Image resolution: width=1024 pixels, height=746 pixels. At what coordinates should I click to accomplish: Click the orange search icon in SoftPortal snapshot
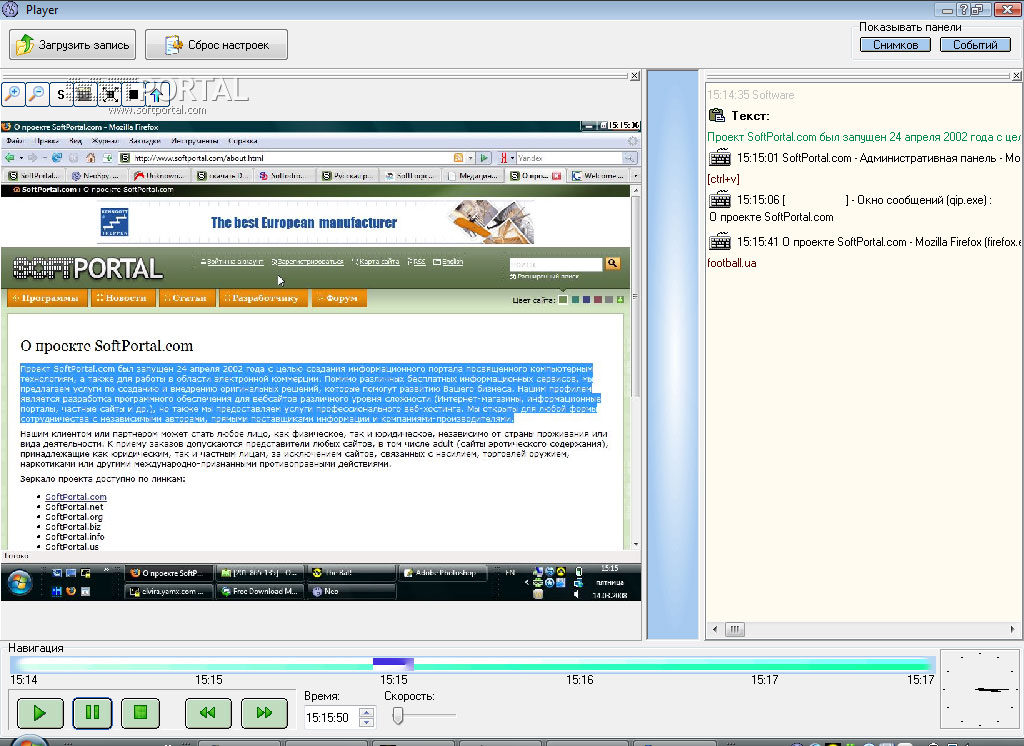click(613, 263)
